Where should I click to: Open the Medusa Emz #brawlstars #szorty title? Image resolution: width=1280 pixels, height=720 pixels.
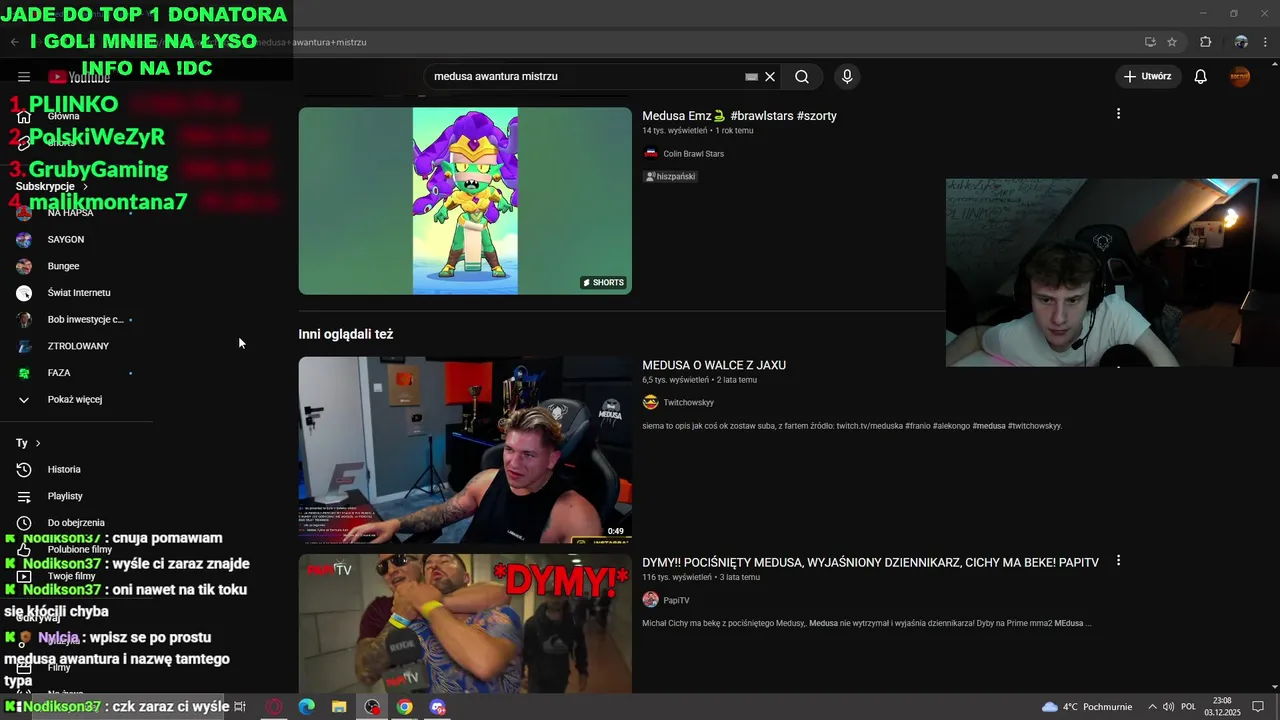point(739,116)
